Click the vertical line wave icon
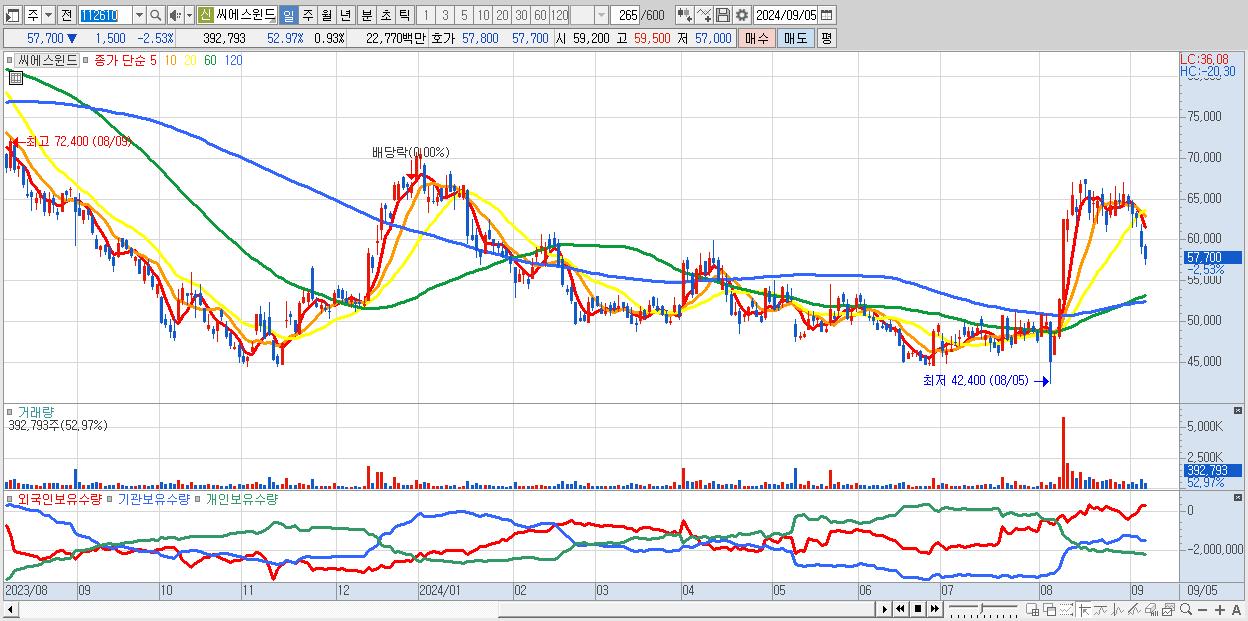 coord(1118,610)
